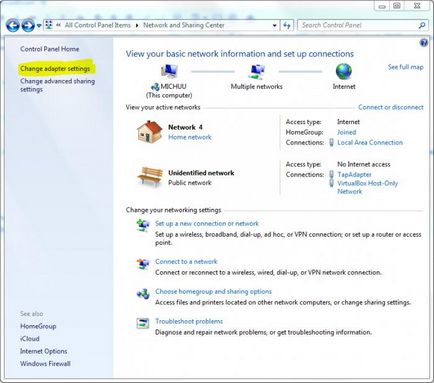
Task: Click the Local Area Connection plug icon
Action: coord(331,143)
